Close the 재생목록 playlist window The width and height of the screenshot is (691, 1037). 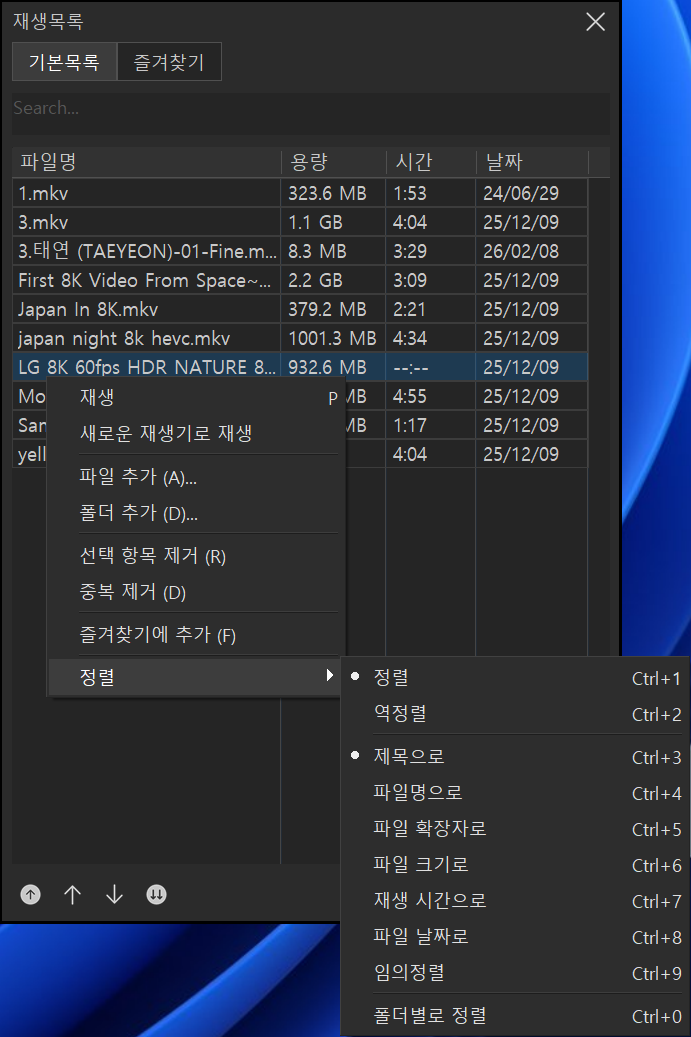click(x=595, y=22)
